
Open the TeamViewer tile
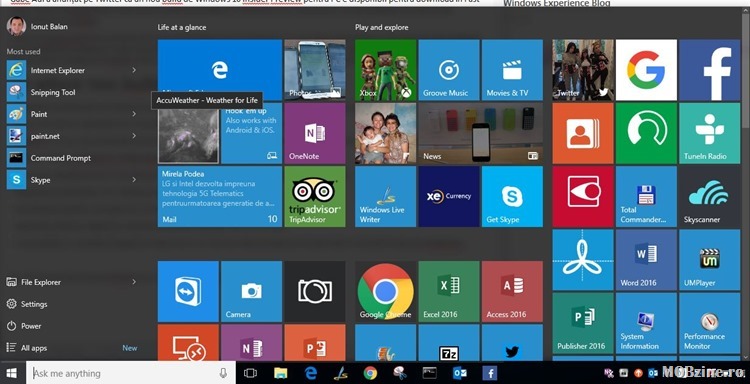(x=188, y=291)
